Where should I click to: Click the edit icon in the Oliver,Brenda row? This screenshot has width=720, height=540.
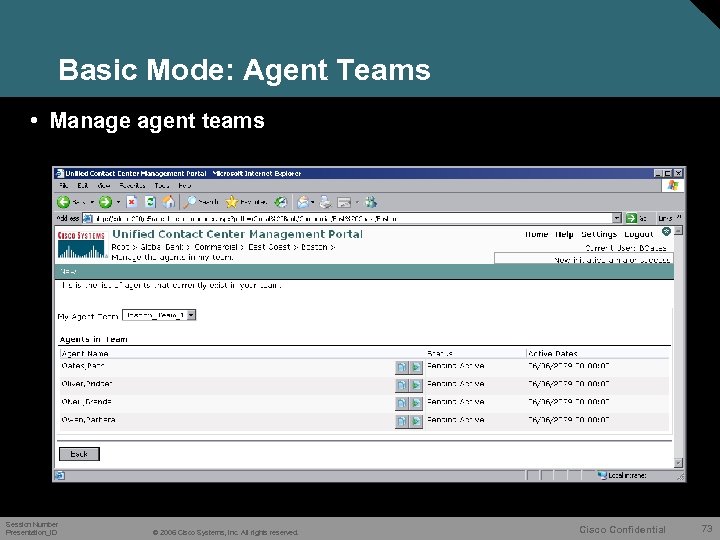(402, 403)
